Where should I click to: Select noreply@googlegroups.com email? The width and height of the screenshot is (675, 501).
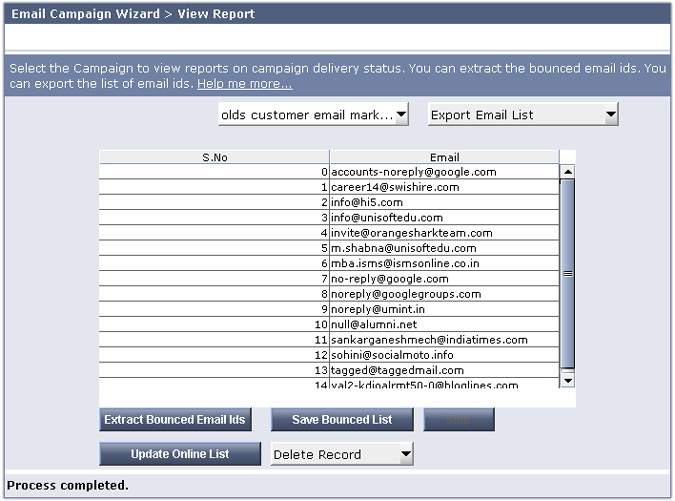445,294
